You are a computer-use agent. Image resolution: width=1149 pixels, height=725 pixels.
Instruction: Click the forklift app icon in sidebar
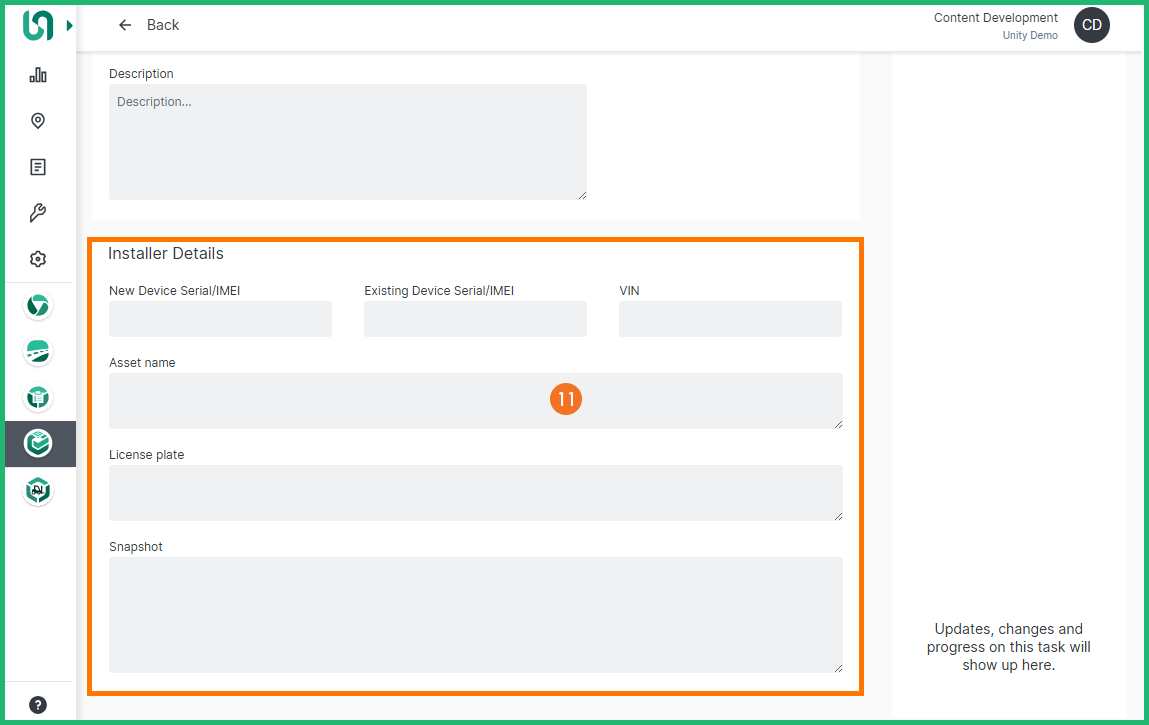38,490
